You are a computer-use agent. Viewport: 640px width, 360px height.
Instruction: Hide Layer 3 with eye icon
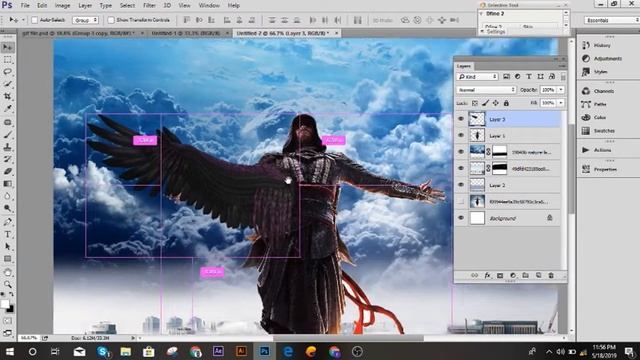(461, 119)
